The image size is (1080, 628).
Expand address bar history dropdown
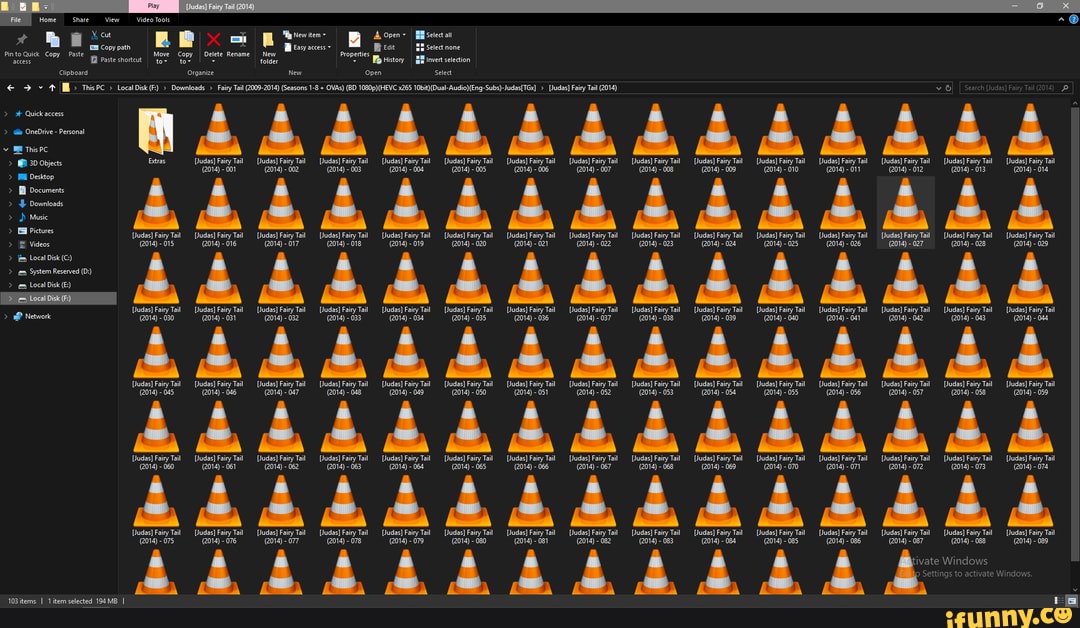(x=938, y=88)
